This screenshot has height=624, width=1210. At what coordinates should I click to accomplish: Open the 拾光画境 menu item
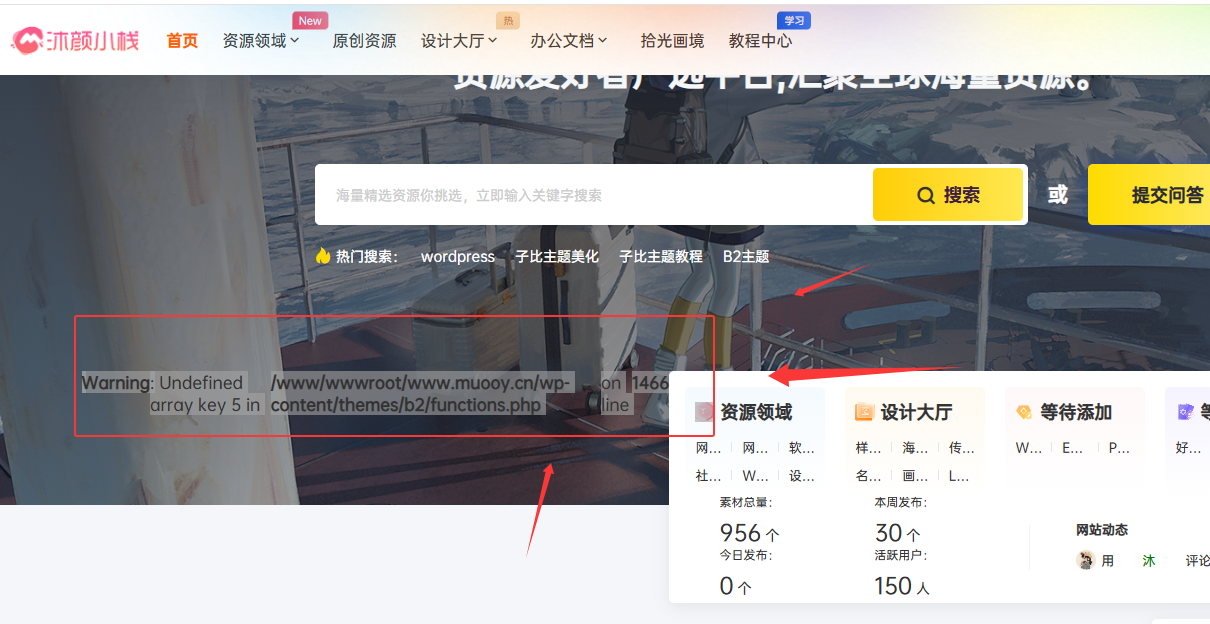point(672,41)
